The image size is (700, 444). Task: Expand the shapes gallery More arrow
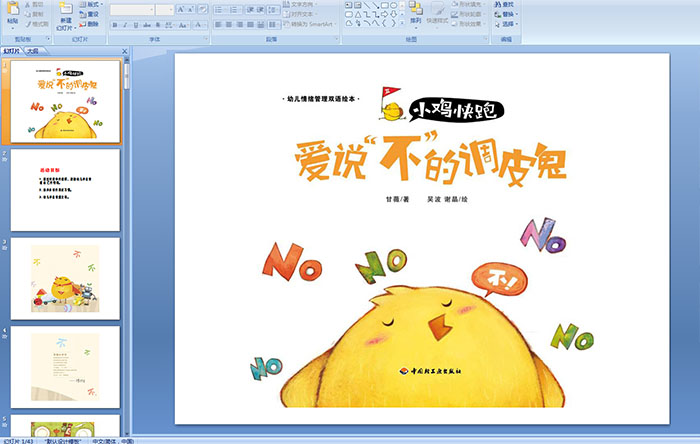tap(402, 22)
